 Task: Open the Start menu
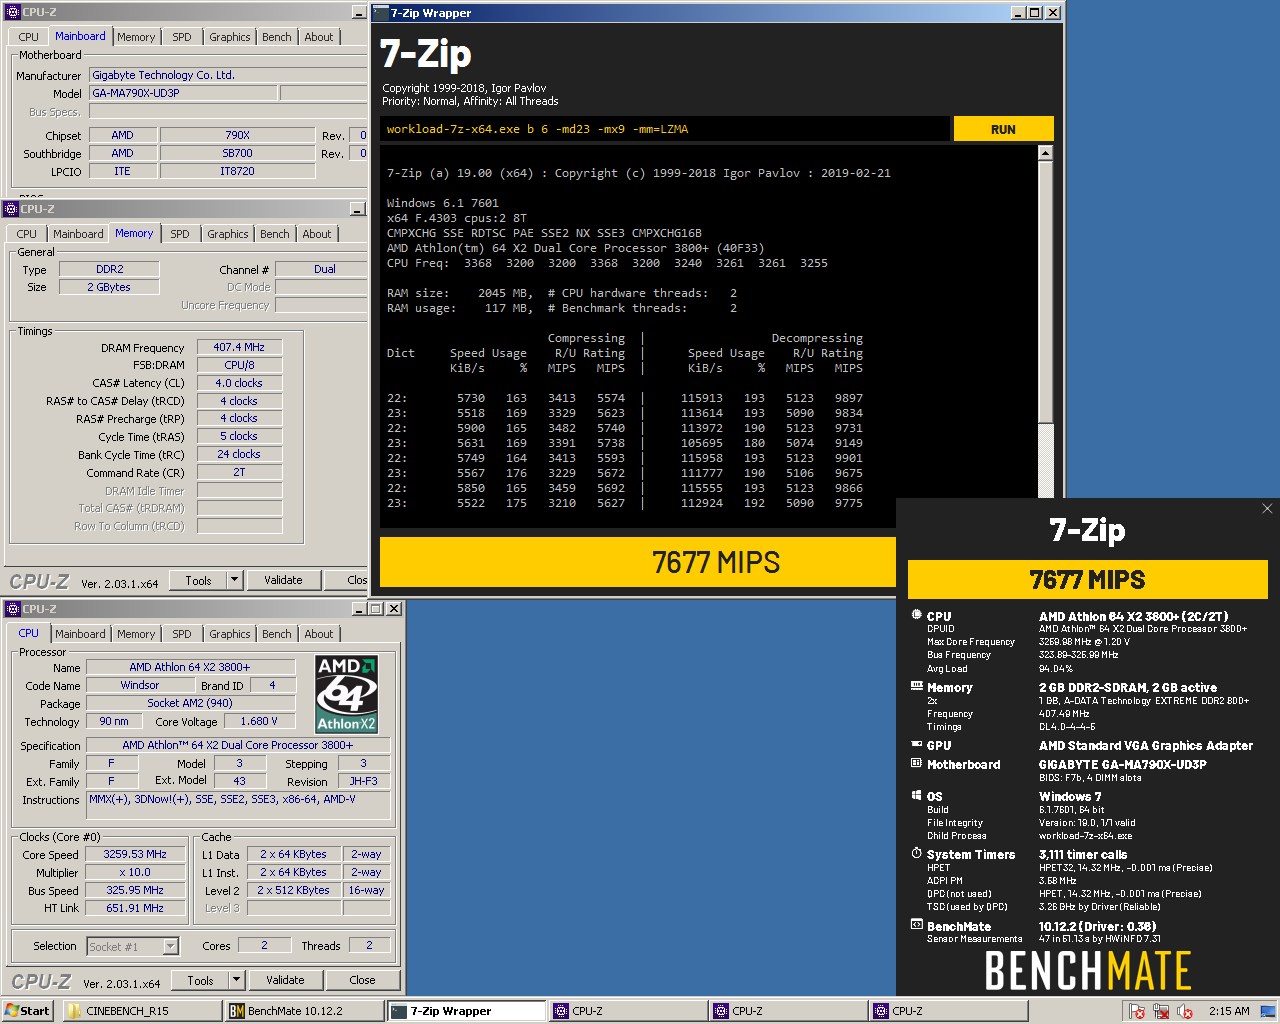[28, 1011]
